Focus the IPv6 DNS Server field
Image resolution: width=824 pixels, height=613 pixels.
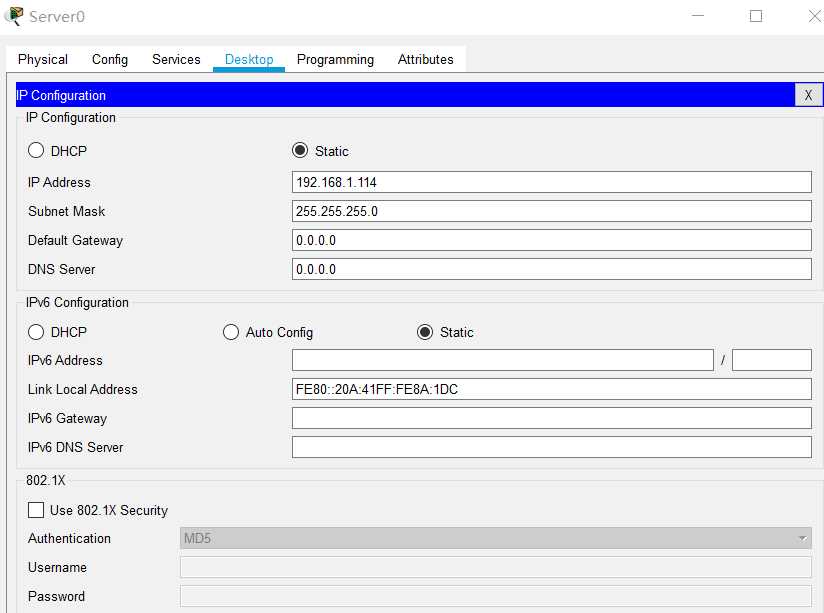point(552,447)
